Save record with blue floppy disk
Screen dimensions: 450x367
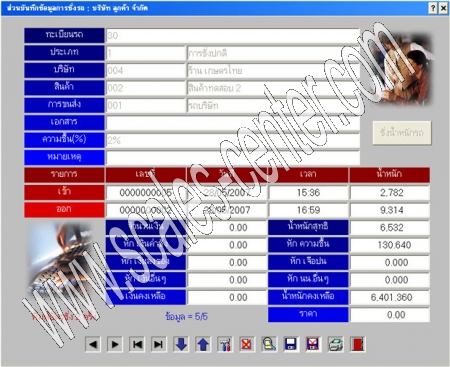tap(291, 344)
